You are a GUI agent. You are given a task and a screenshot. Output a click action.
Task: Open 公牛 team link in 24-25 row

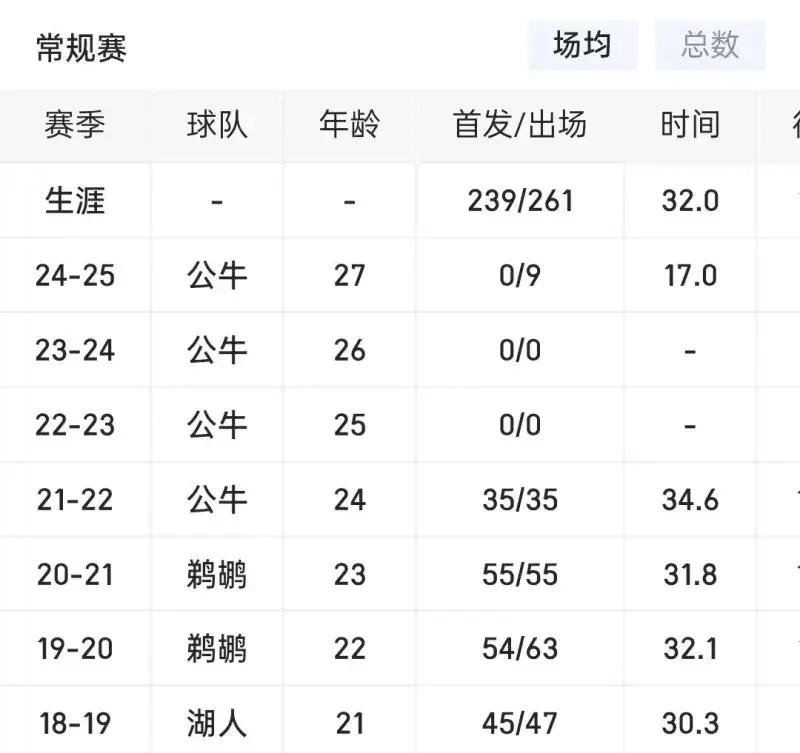coord(217,275)
